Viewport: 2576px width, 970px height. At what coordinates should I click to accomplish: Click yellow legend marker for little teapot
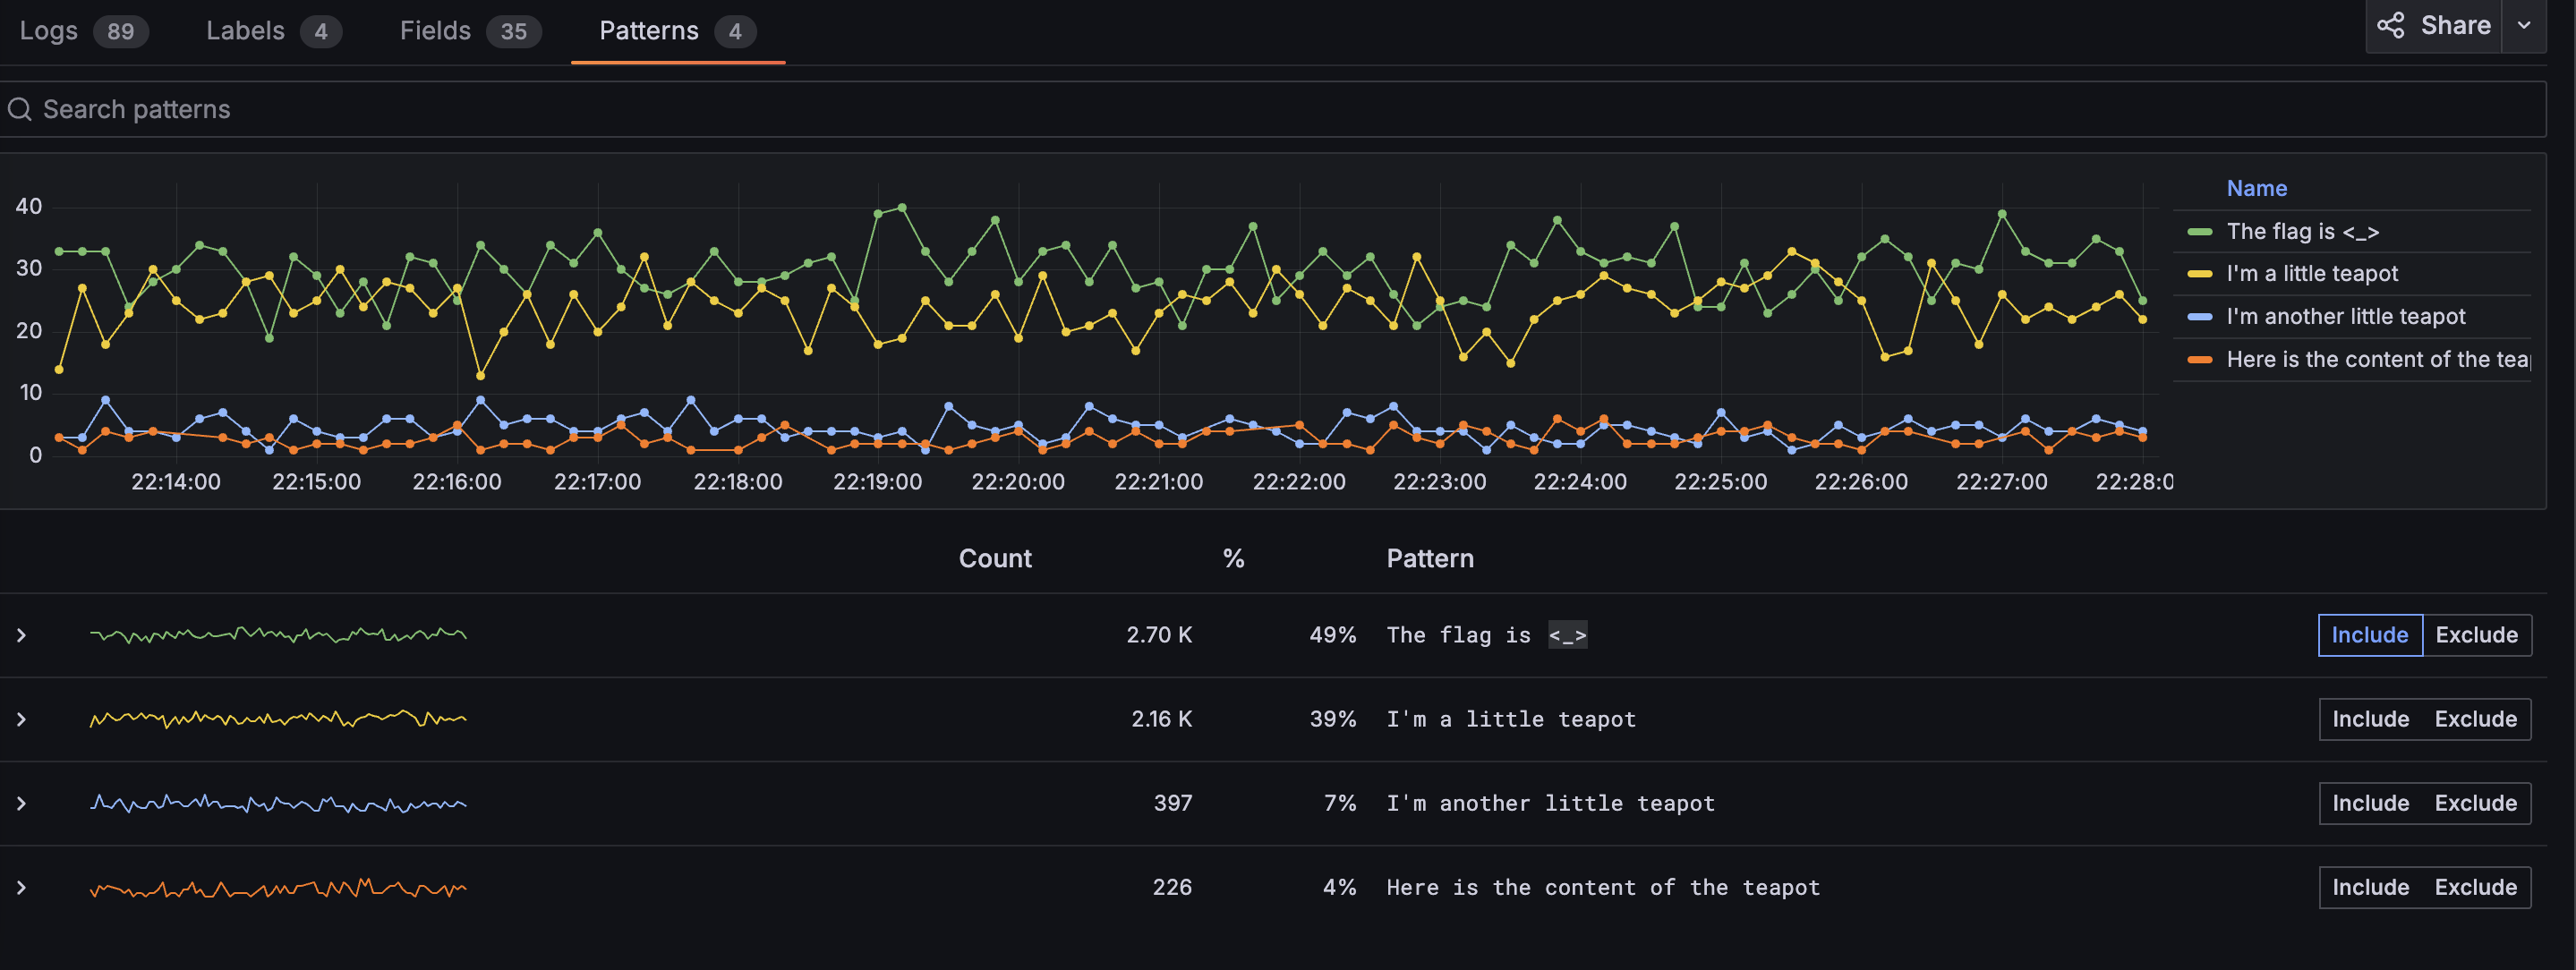[x=2199, y=274]
